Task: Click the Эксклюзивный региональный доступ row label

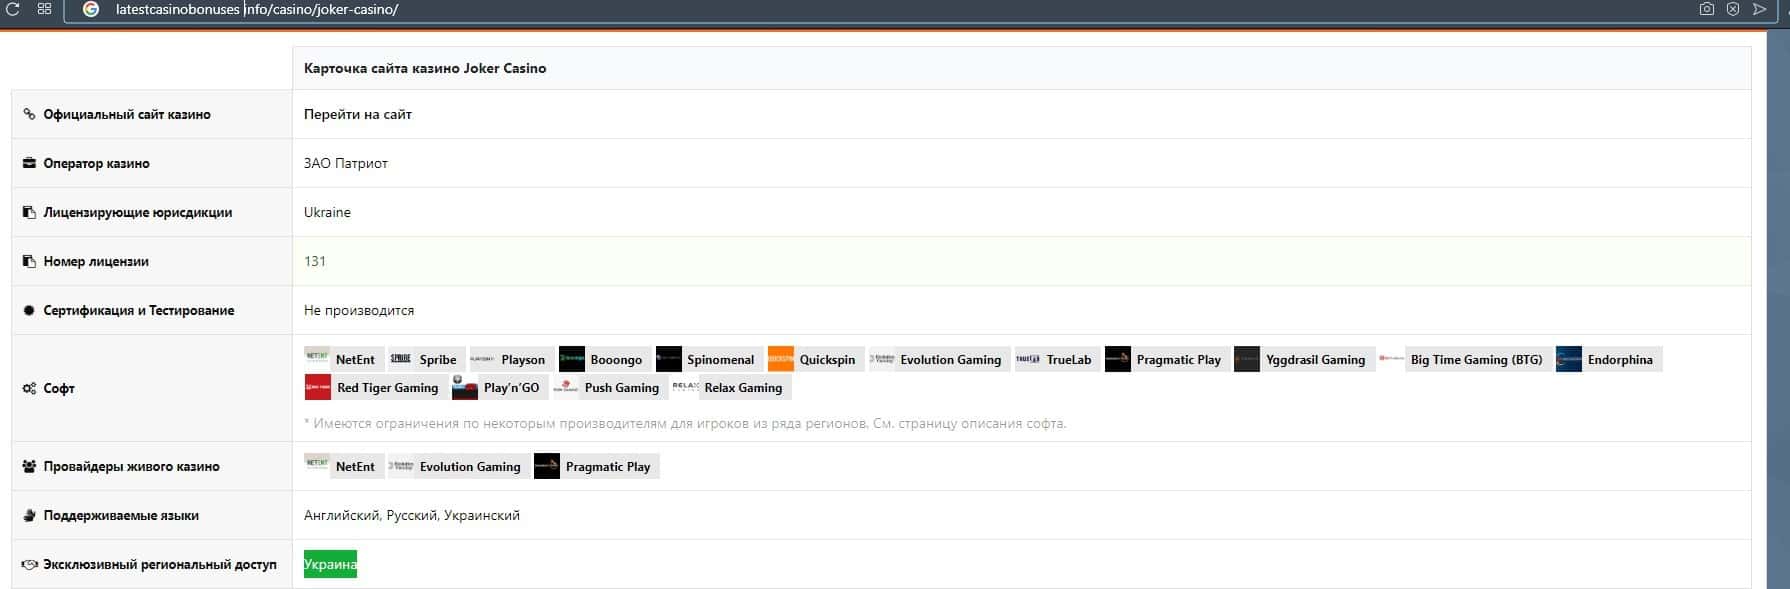Action: point(160,564)
